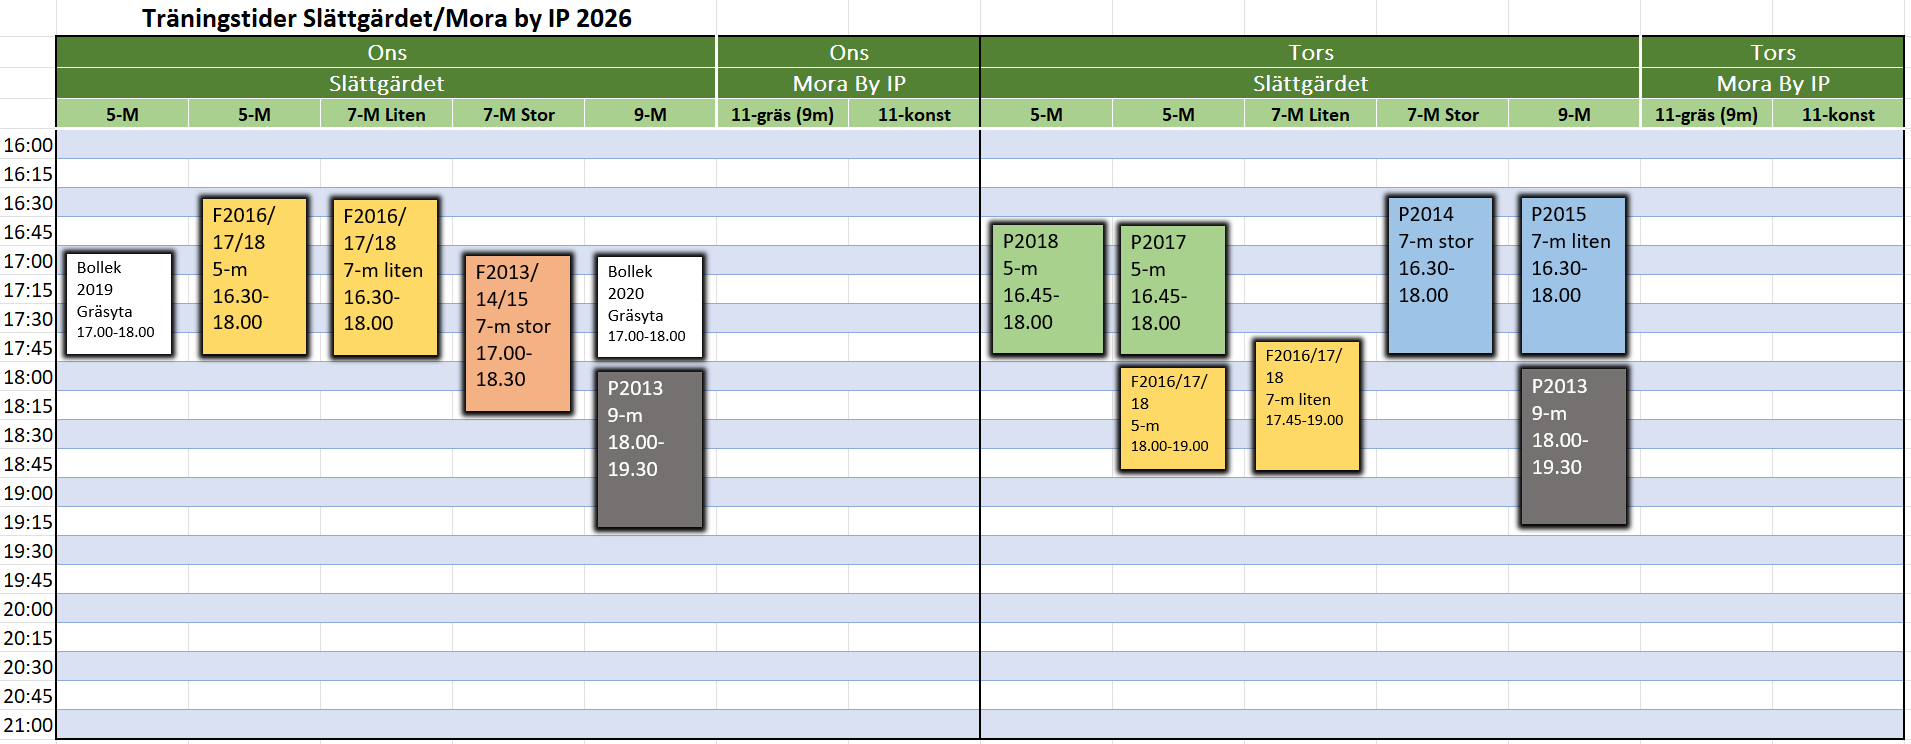Select the yellow F2016/17/18 7-m liten 17.45-19.00 block
The image size is (1911, 744).
point(1307,406)
